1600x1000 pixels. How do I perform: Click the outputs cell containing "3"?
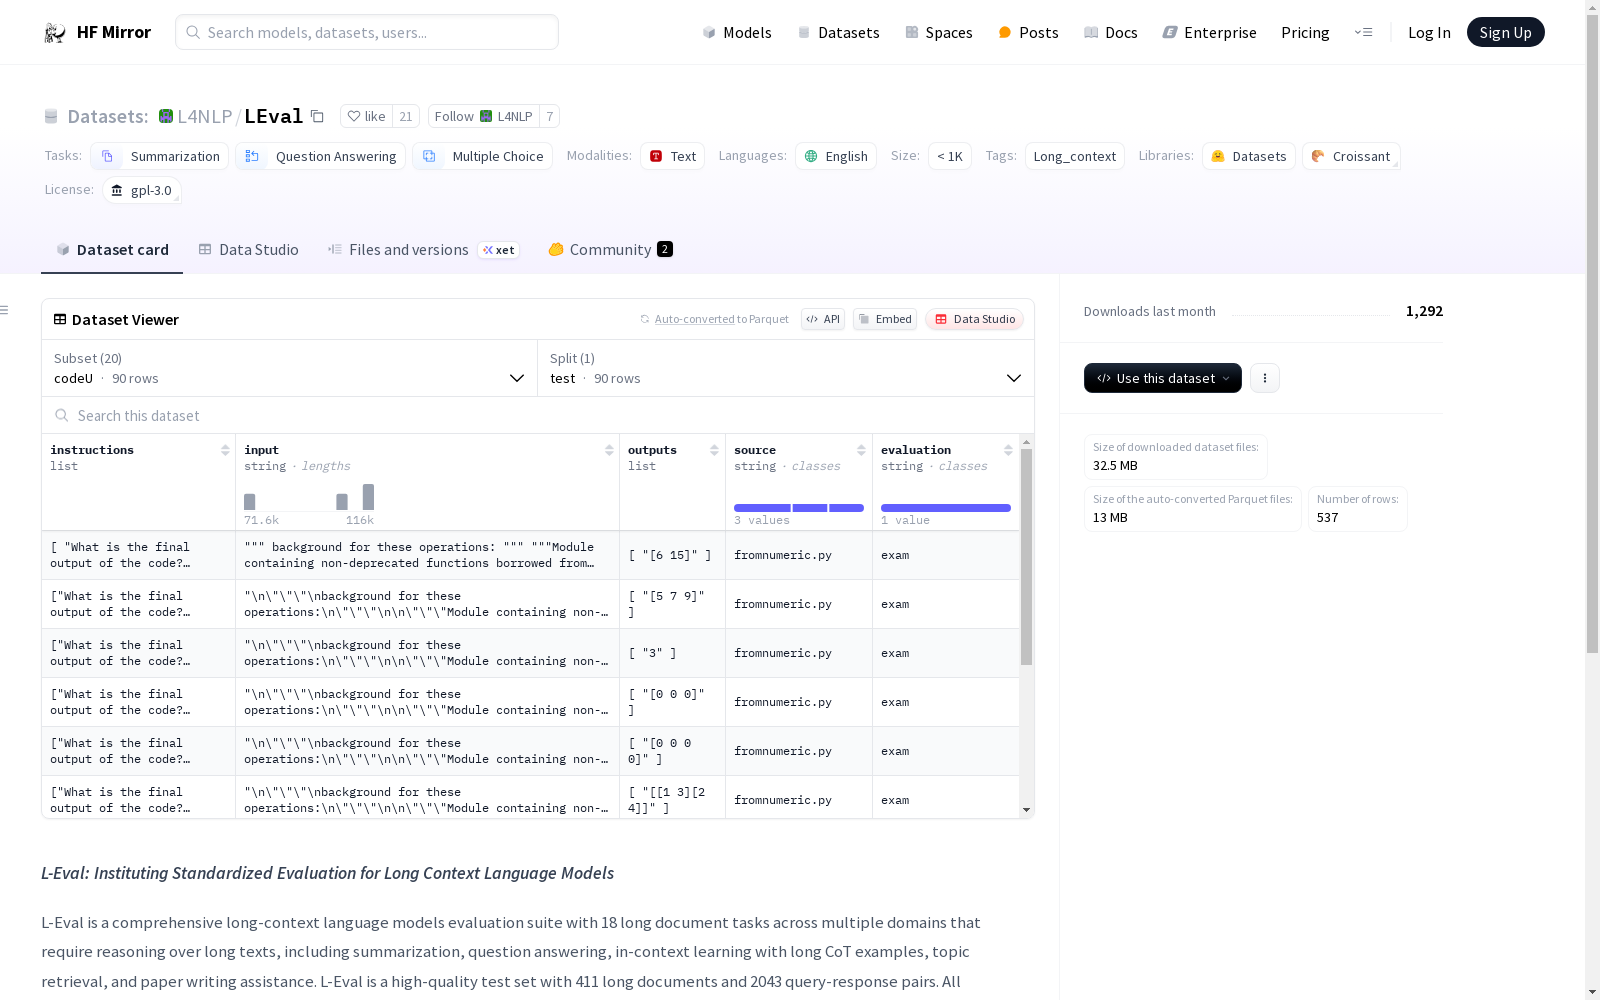pos(672,653)
